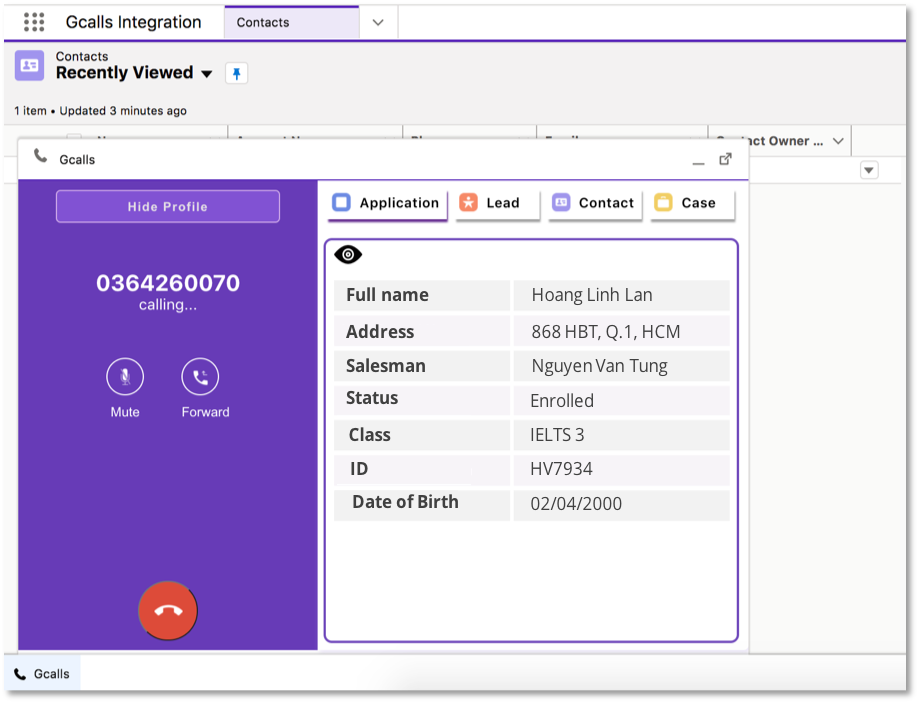Click the Salesman field label
Viewport: 918px width, 702px height.
386,366
